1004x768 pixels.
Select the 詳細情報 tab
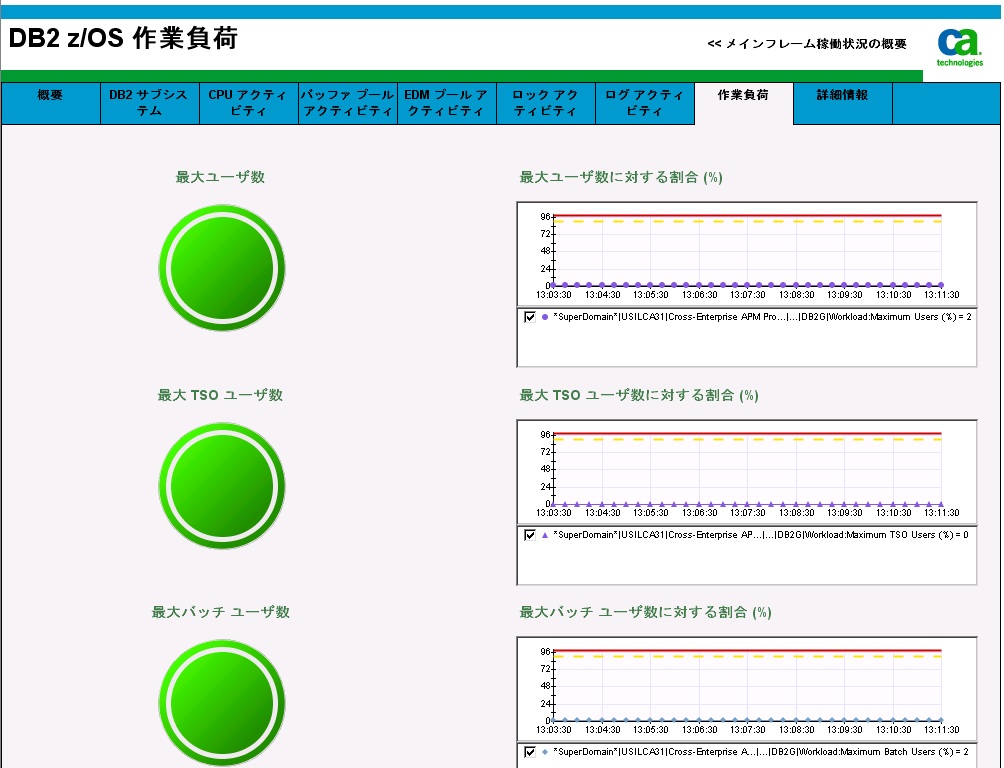843,103
